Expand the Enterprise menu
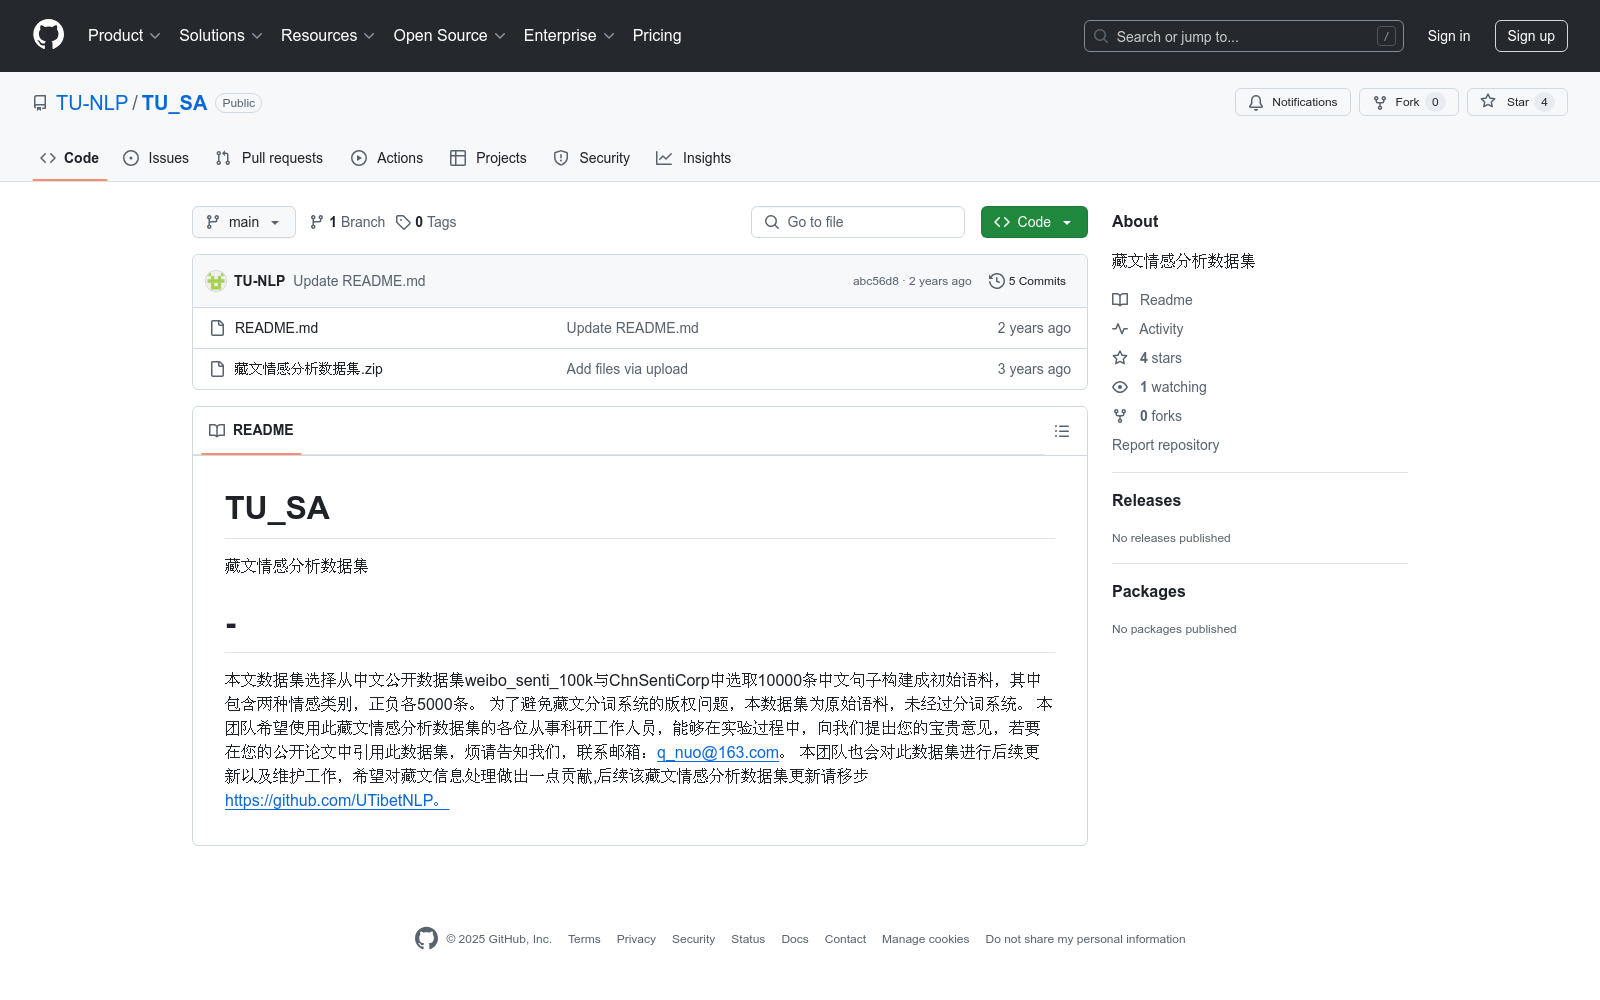The image size is (1600, 1000). (569, 35)
